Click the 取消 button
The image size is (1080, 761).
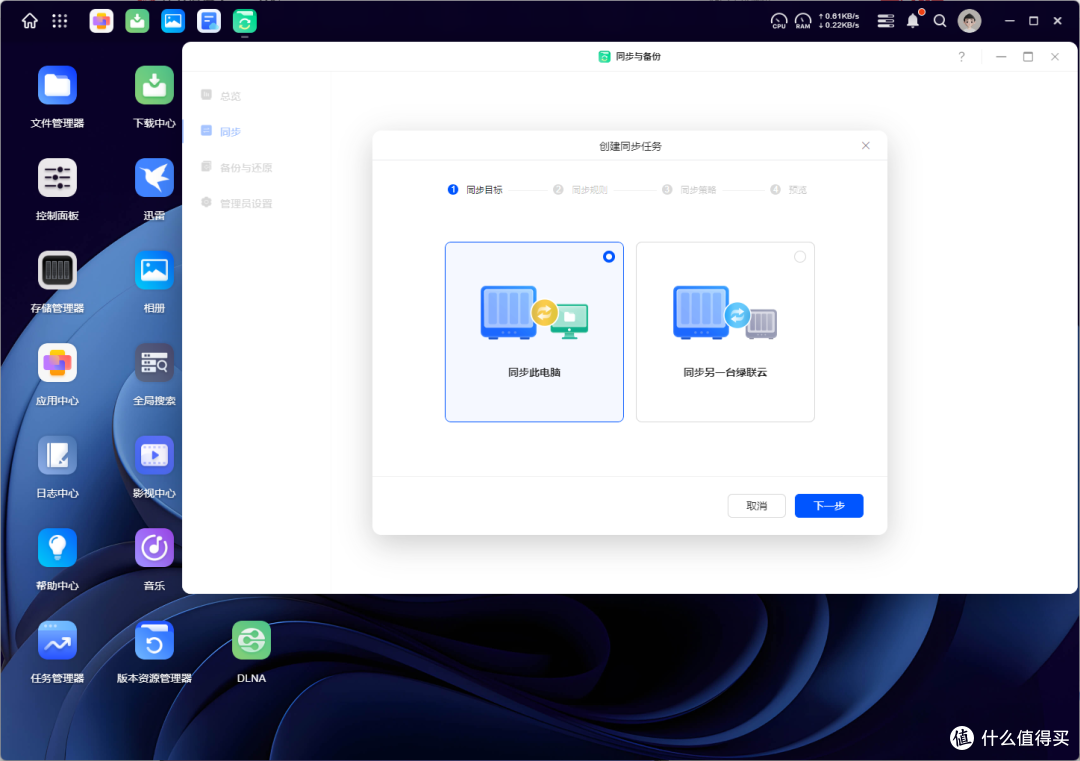coord(756,506)
